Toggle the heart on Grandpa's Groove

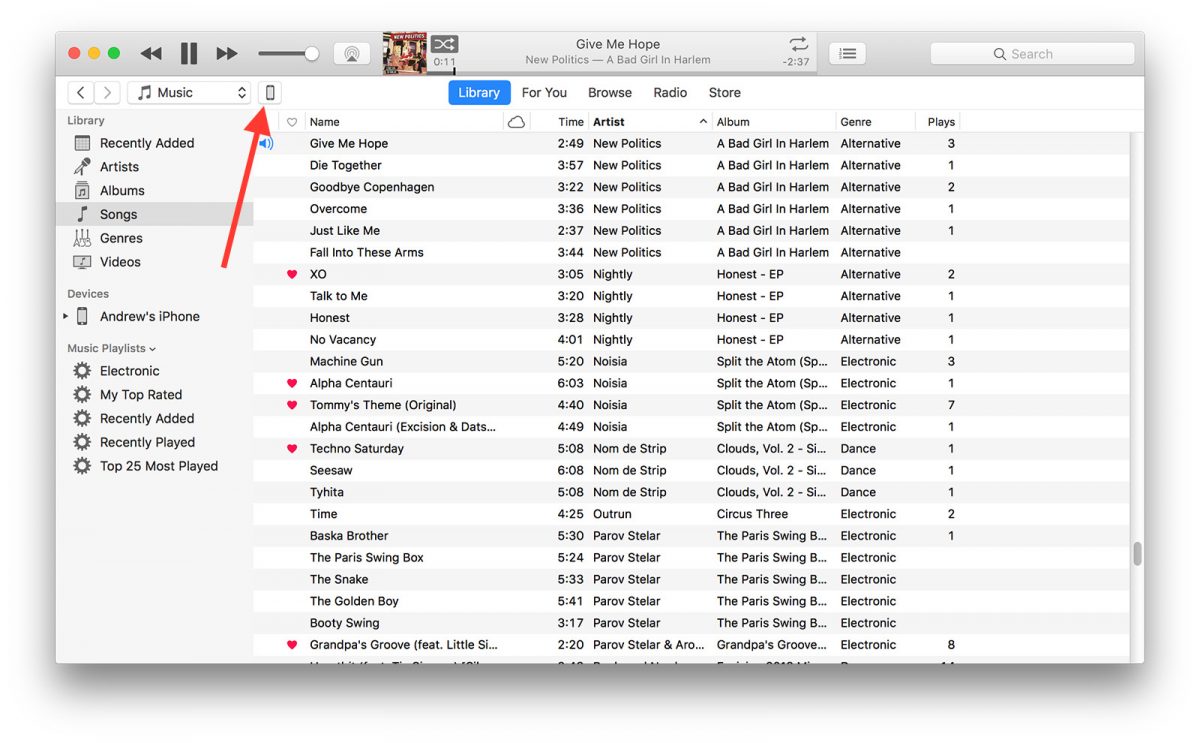click(291, 644)
